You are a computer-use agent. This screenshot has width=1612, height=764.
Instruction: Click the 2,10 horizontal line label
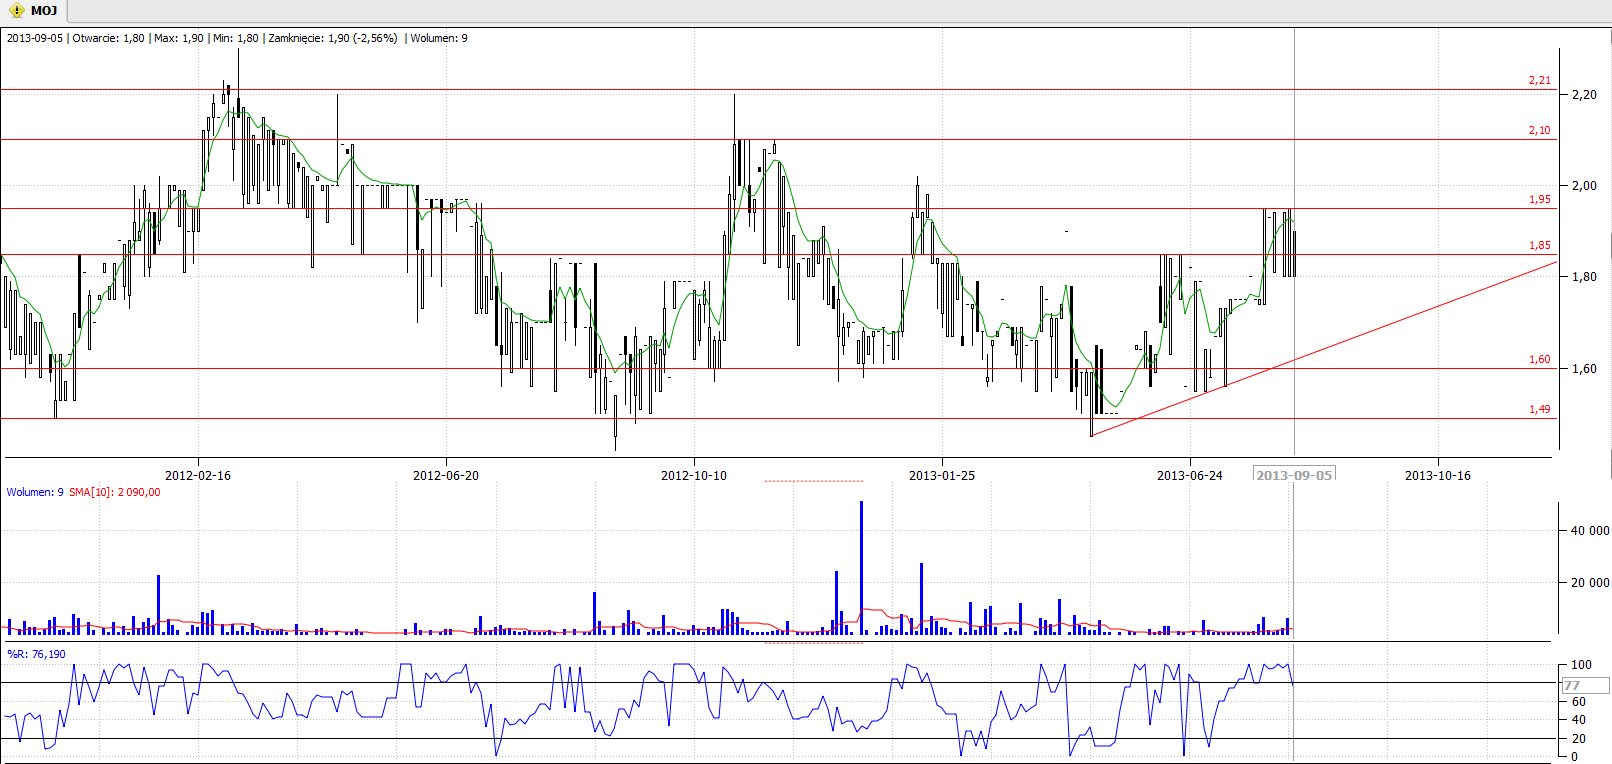click(1540, 130)
